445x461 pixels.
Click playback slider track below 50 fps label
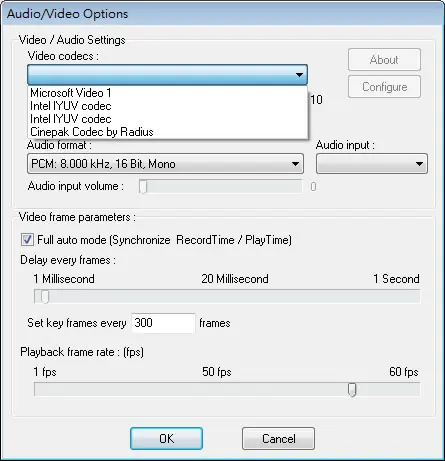click(x=217, y=389)
